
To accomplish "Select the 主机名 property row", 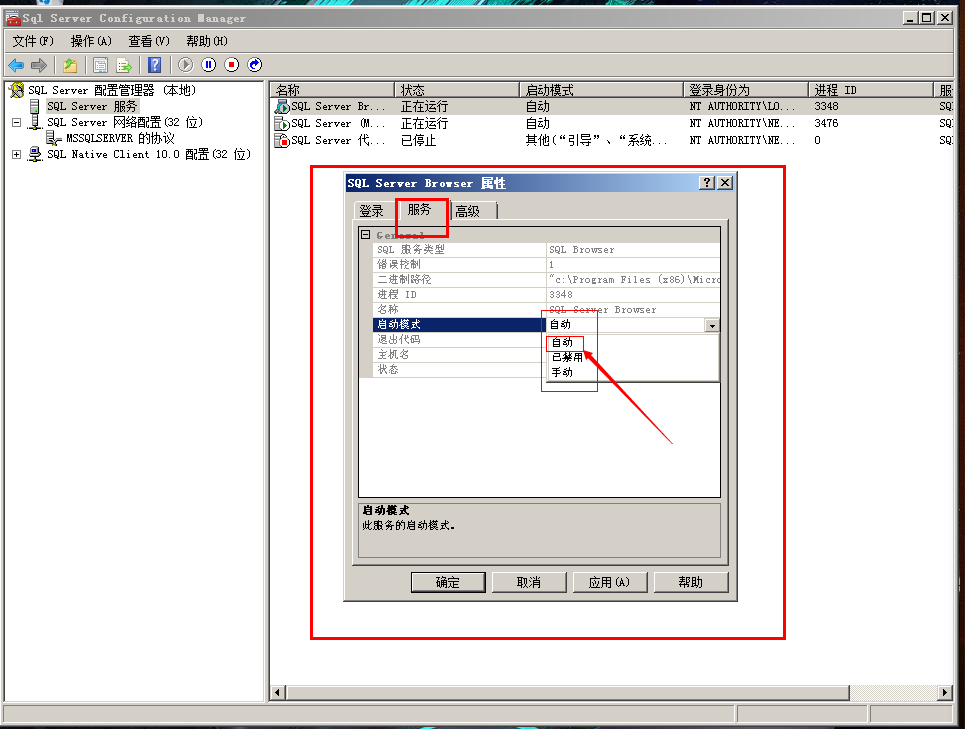I will [x=459, y=354].
